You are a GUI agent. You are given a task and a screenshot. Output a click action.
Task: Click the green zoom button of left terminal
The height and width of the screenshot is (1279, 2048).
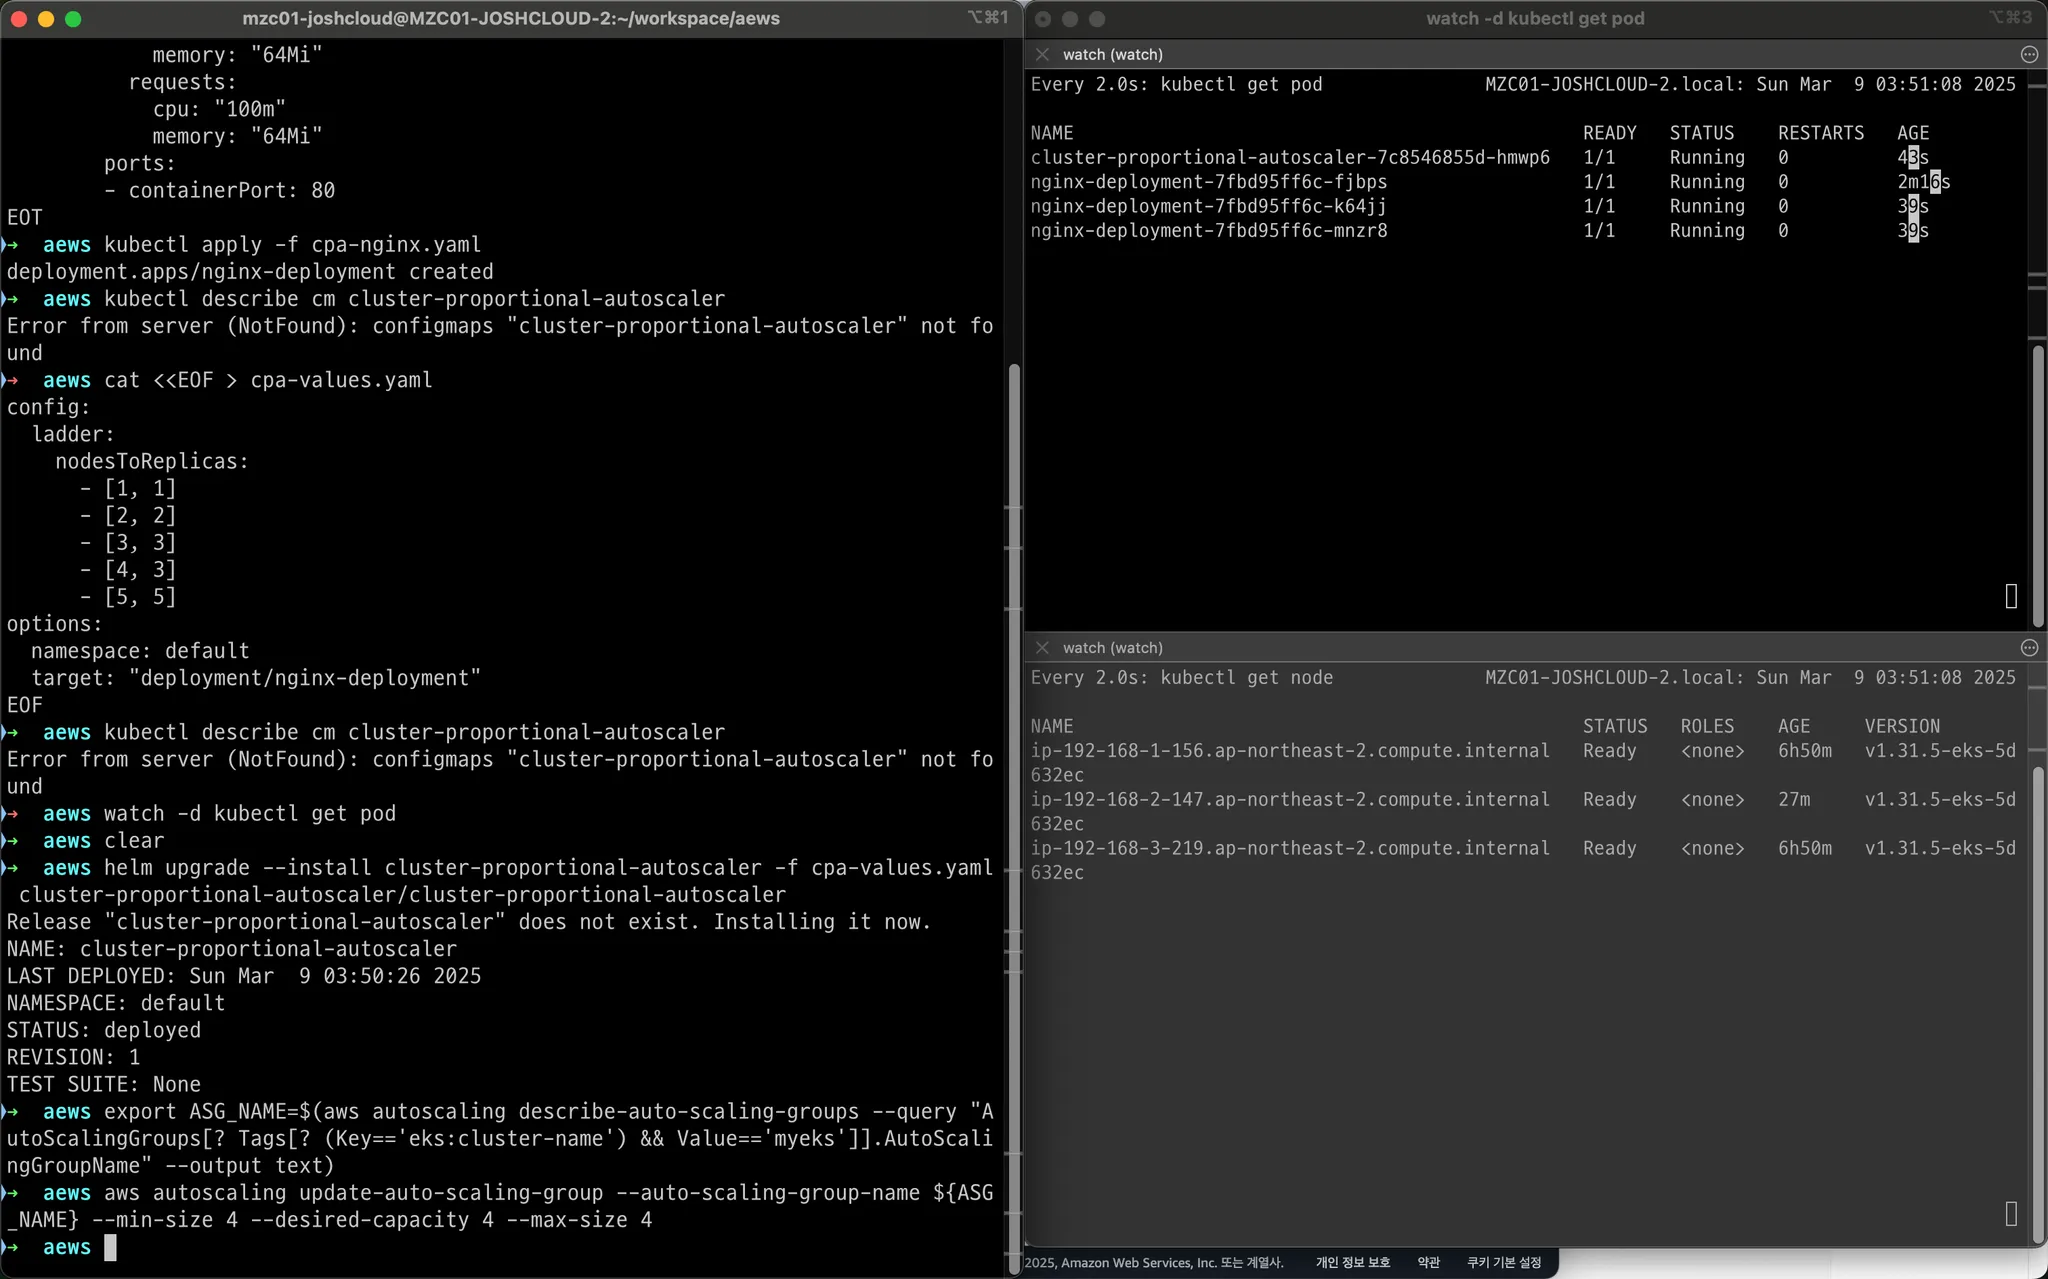[72, 18]
